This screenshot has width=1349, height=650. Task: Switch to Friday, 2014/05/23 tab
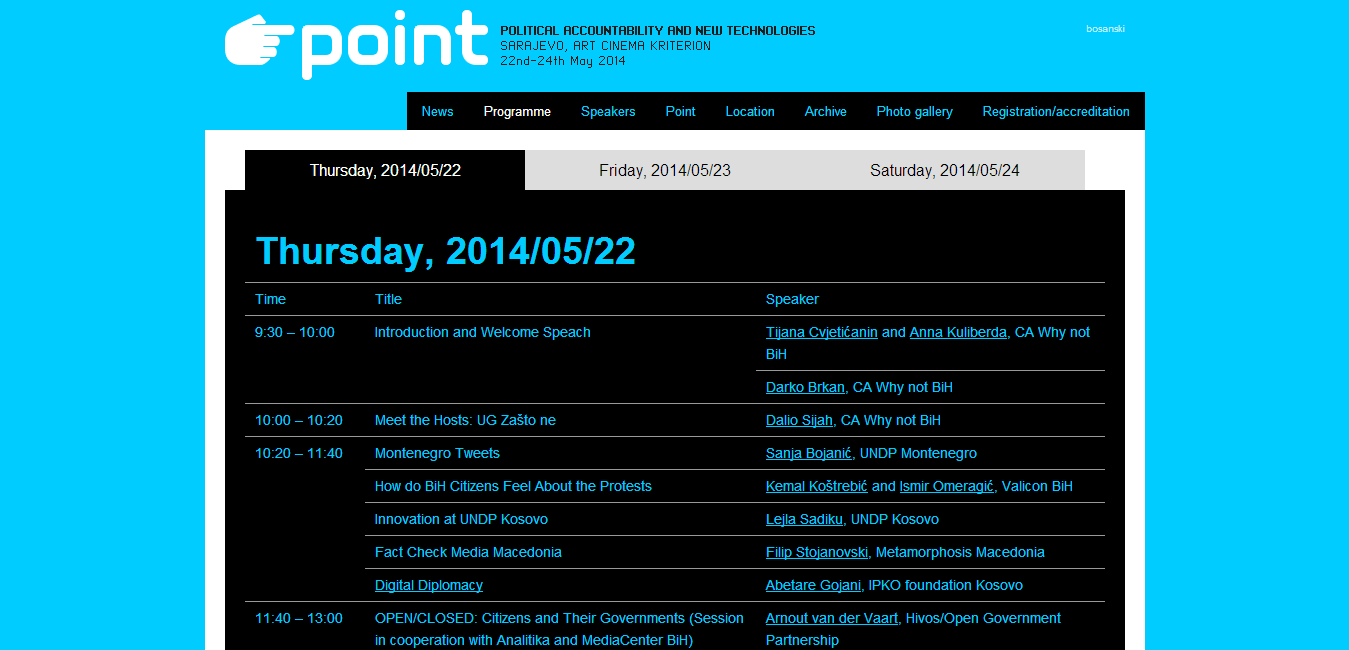pos(665,170)
